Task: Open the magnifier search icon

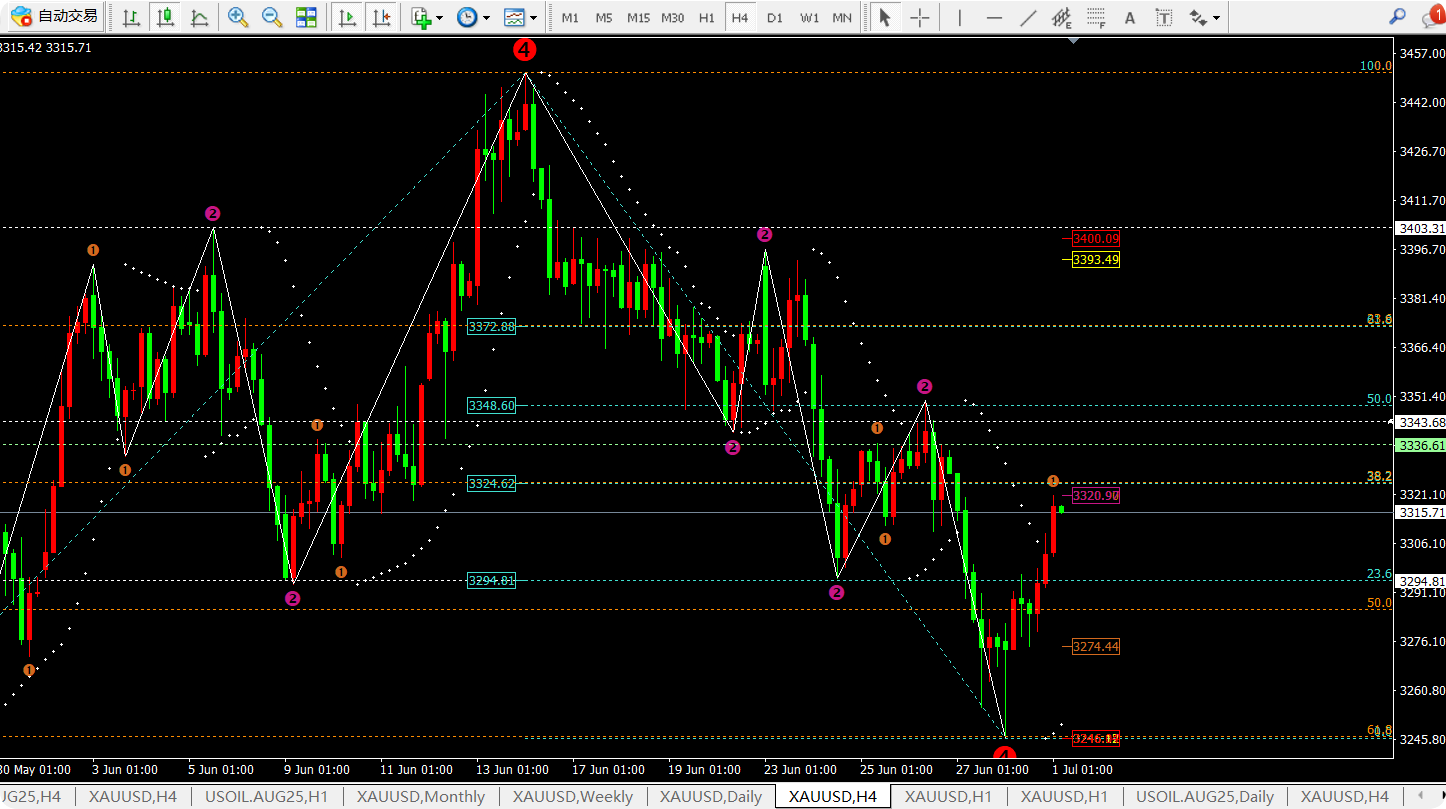Action: point(1398,17)
